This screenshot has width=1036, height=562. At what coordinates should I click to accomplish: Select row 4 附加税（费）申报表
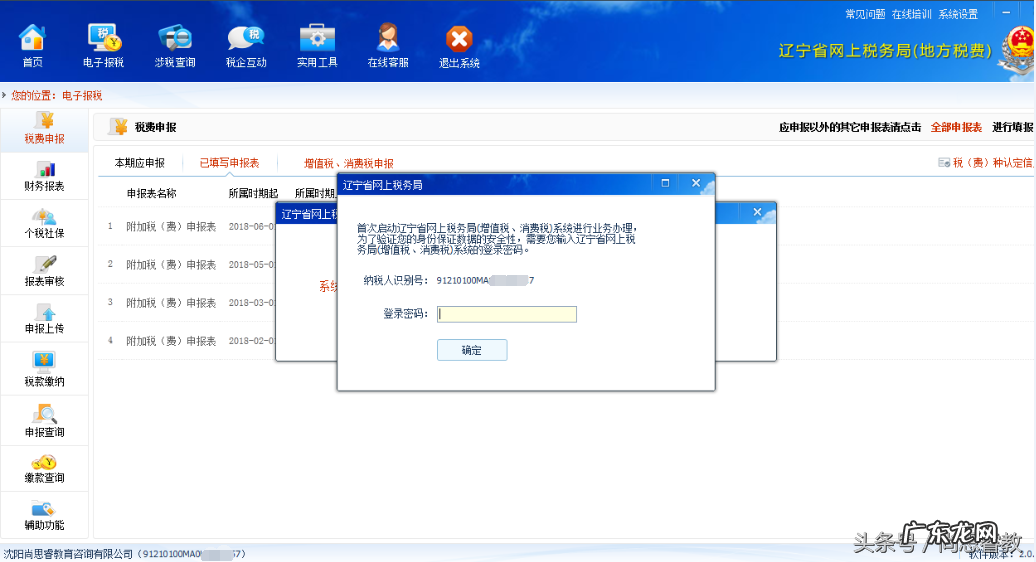pos(171,341)
